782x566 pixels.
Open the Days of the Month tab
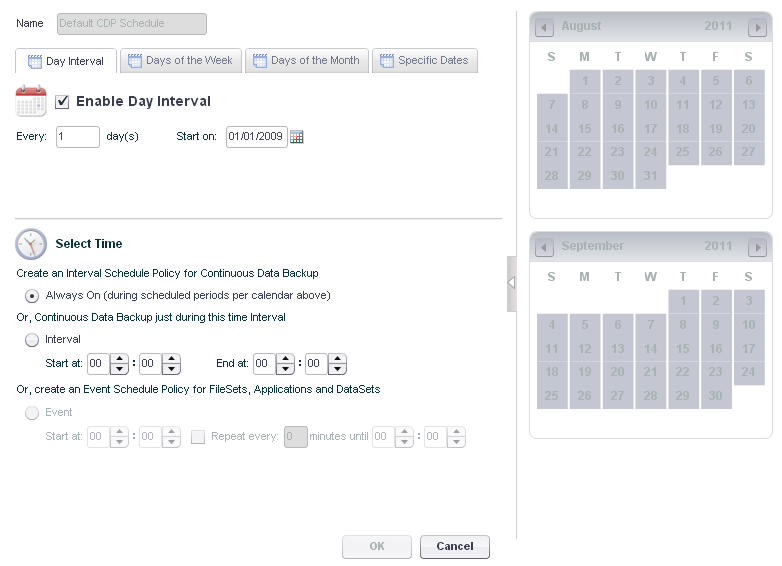[307, 60]
